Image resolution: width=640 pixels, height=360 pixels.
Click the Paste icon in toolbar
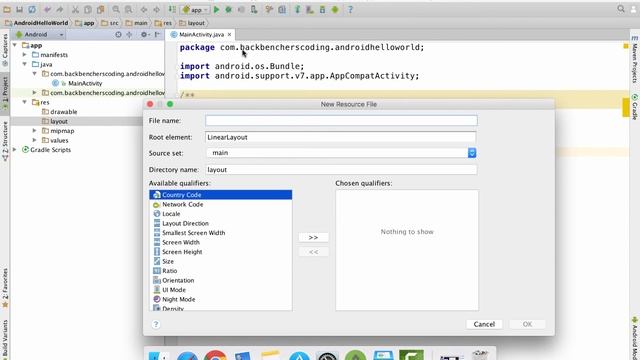click(x=100, y=9)
